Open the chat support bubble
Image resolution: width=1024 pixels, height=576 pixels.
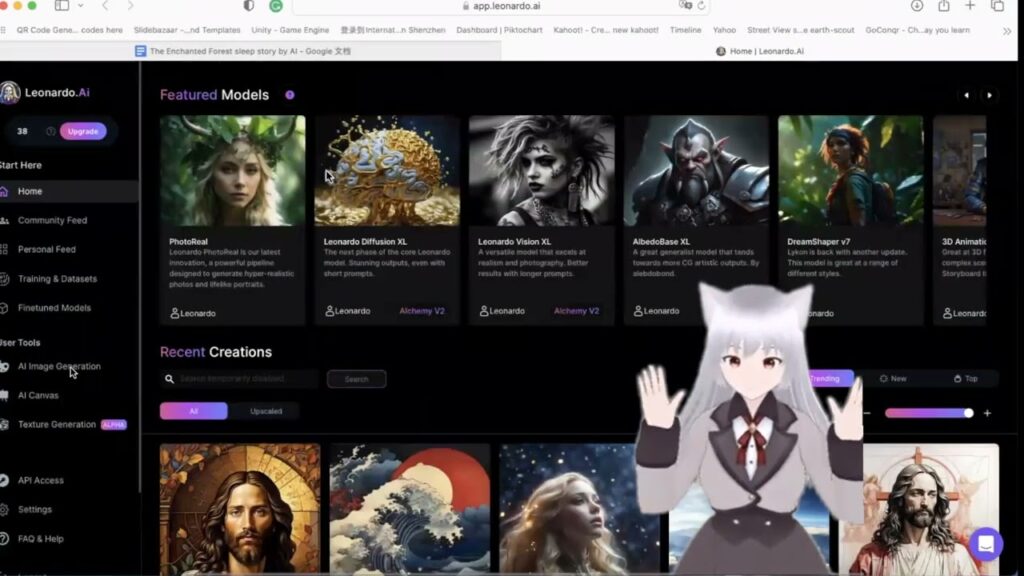click(985, 543)
